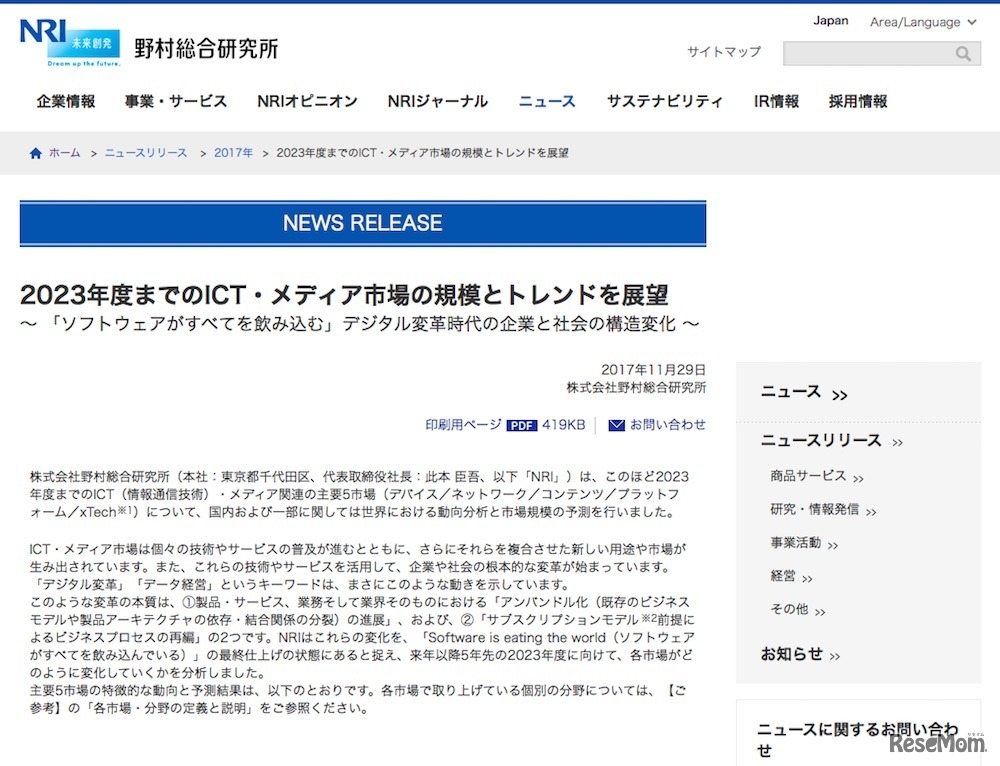Click the Japan region label

830,21
